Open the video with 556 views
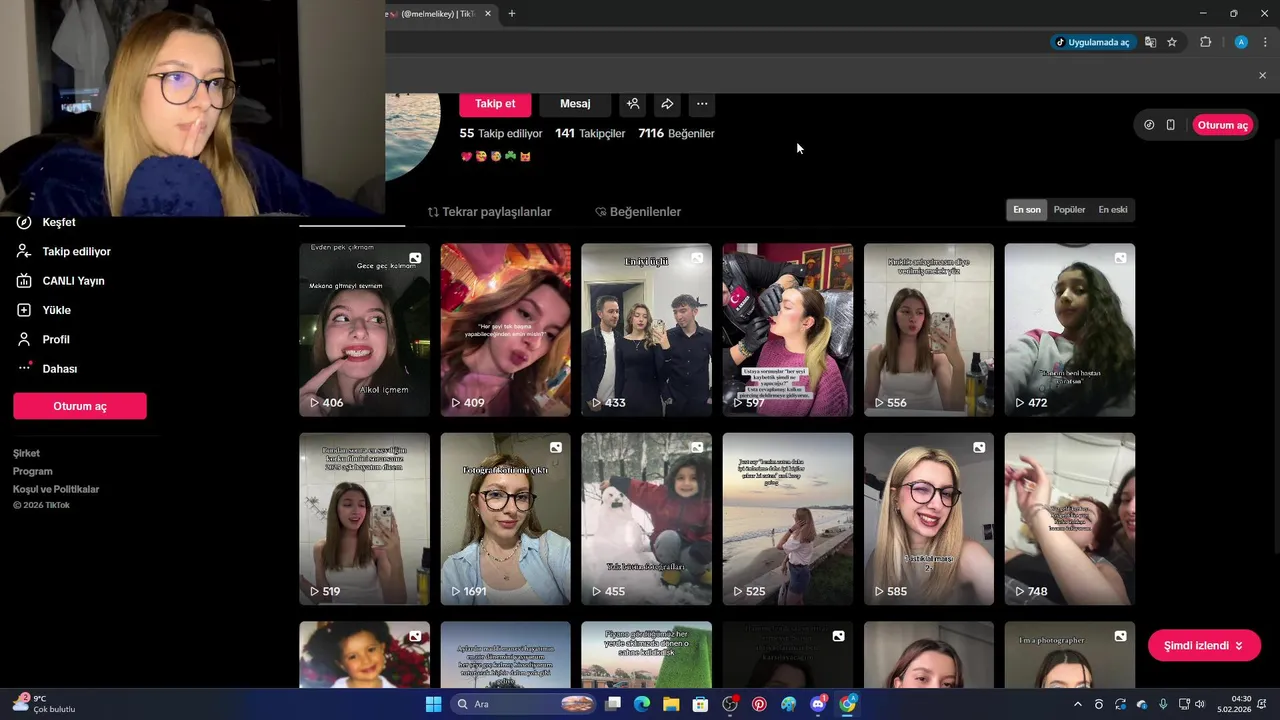Viewport: 1280px width, 720px height. 929,330
